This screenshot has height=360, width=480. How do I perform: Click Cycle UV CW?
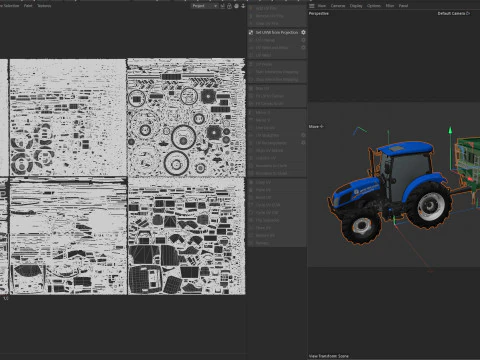pyautogui.click(x=267, y=213)
